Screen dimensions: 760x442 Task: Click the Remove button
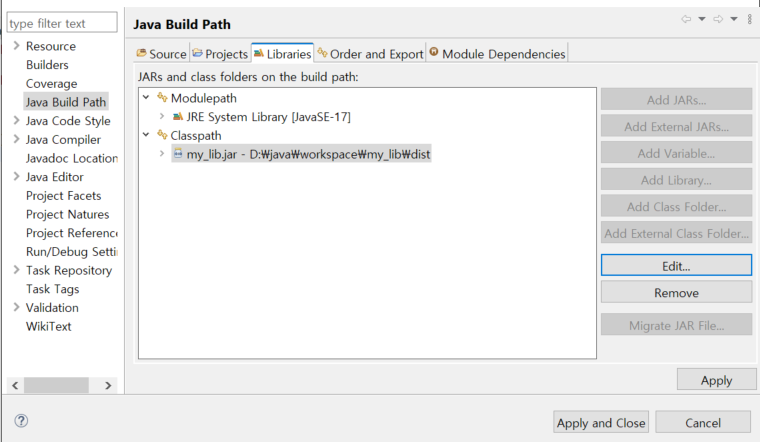point(676,293)
